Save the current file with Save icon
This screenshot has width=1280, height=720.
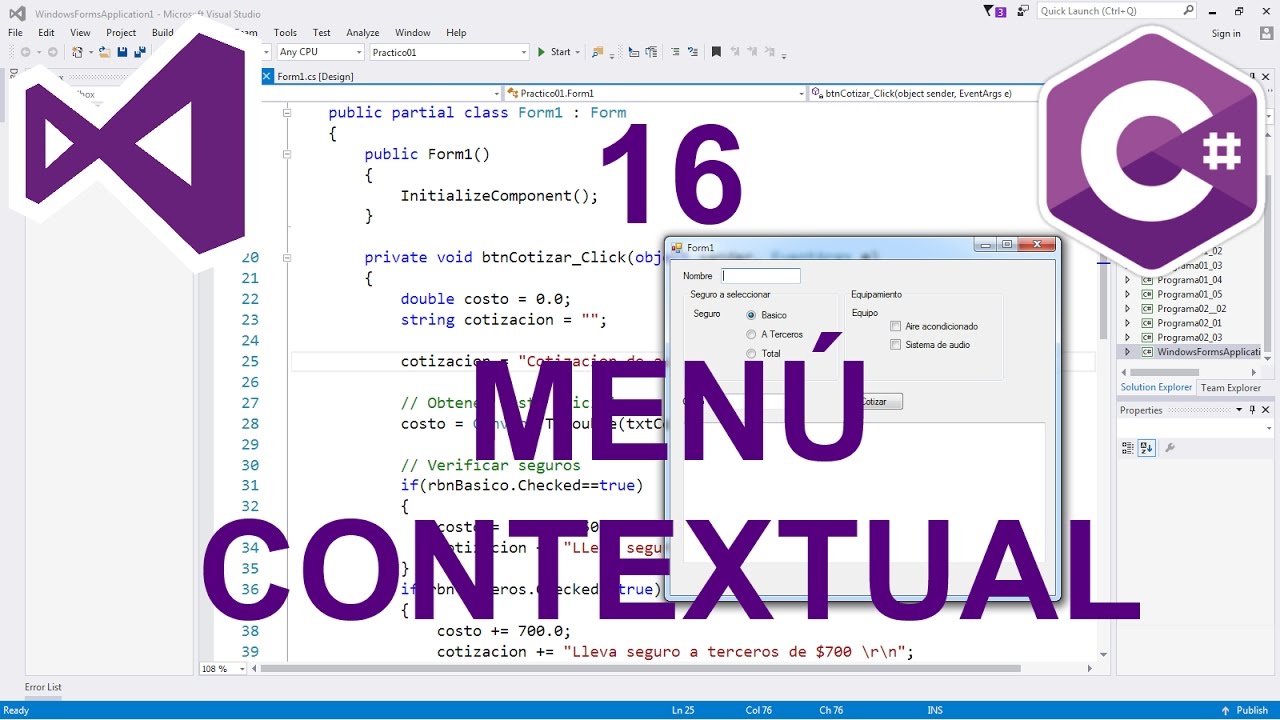[122, 52]
